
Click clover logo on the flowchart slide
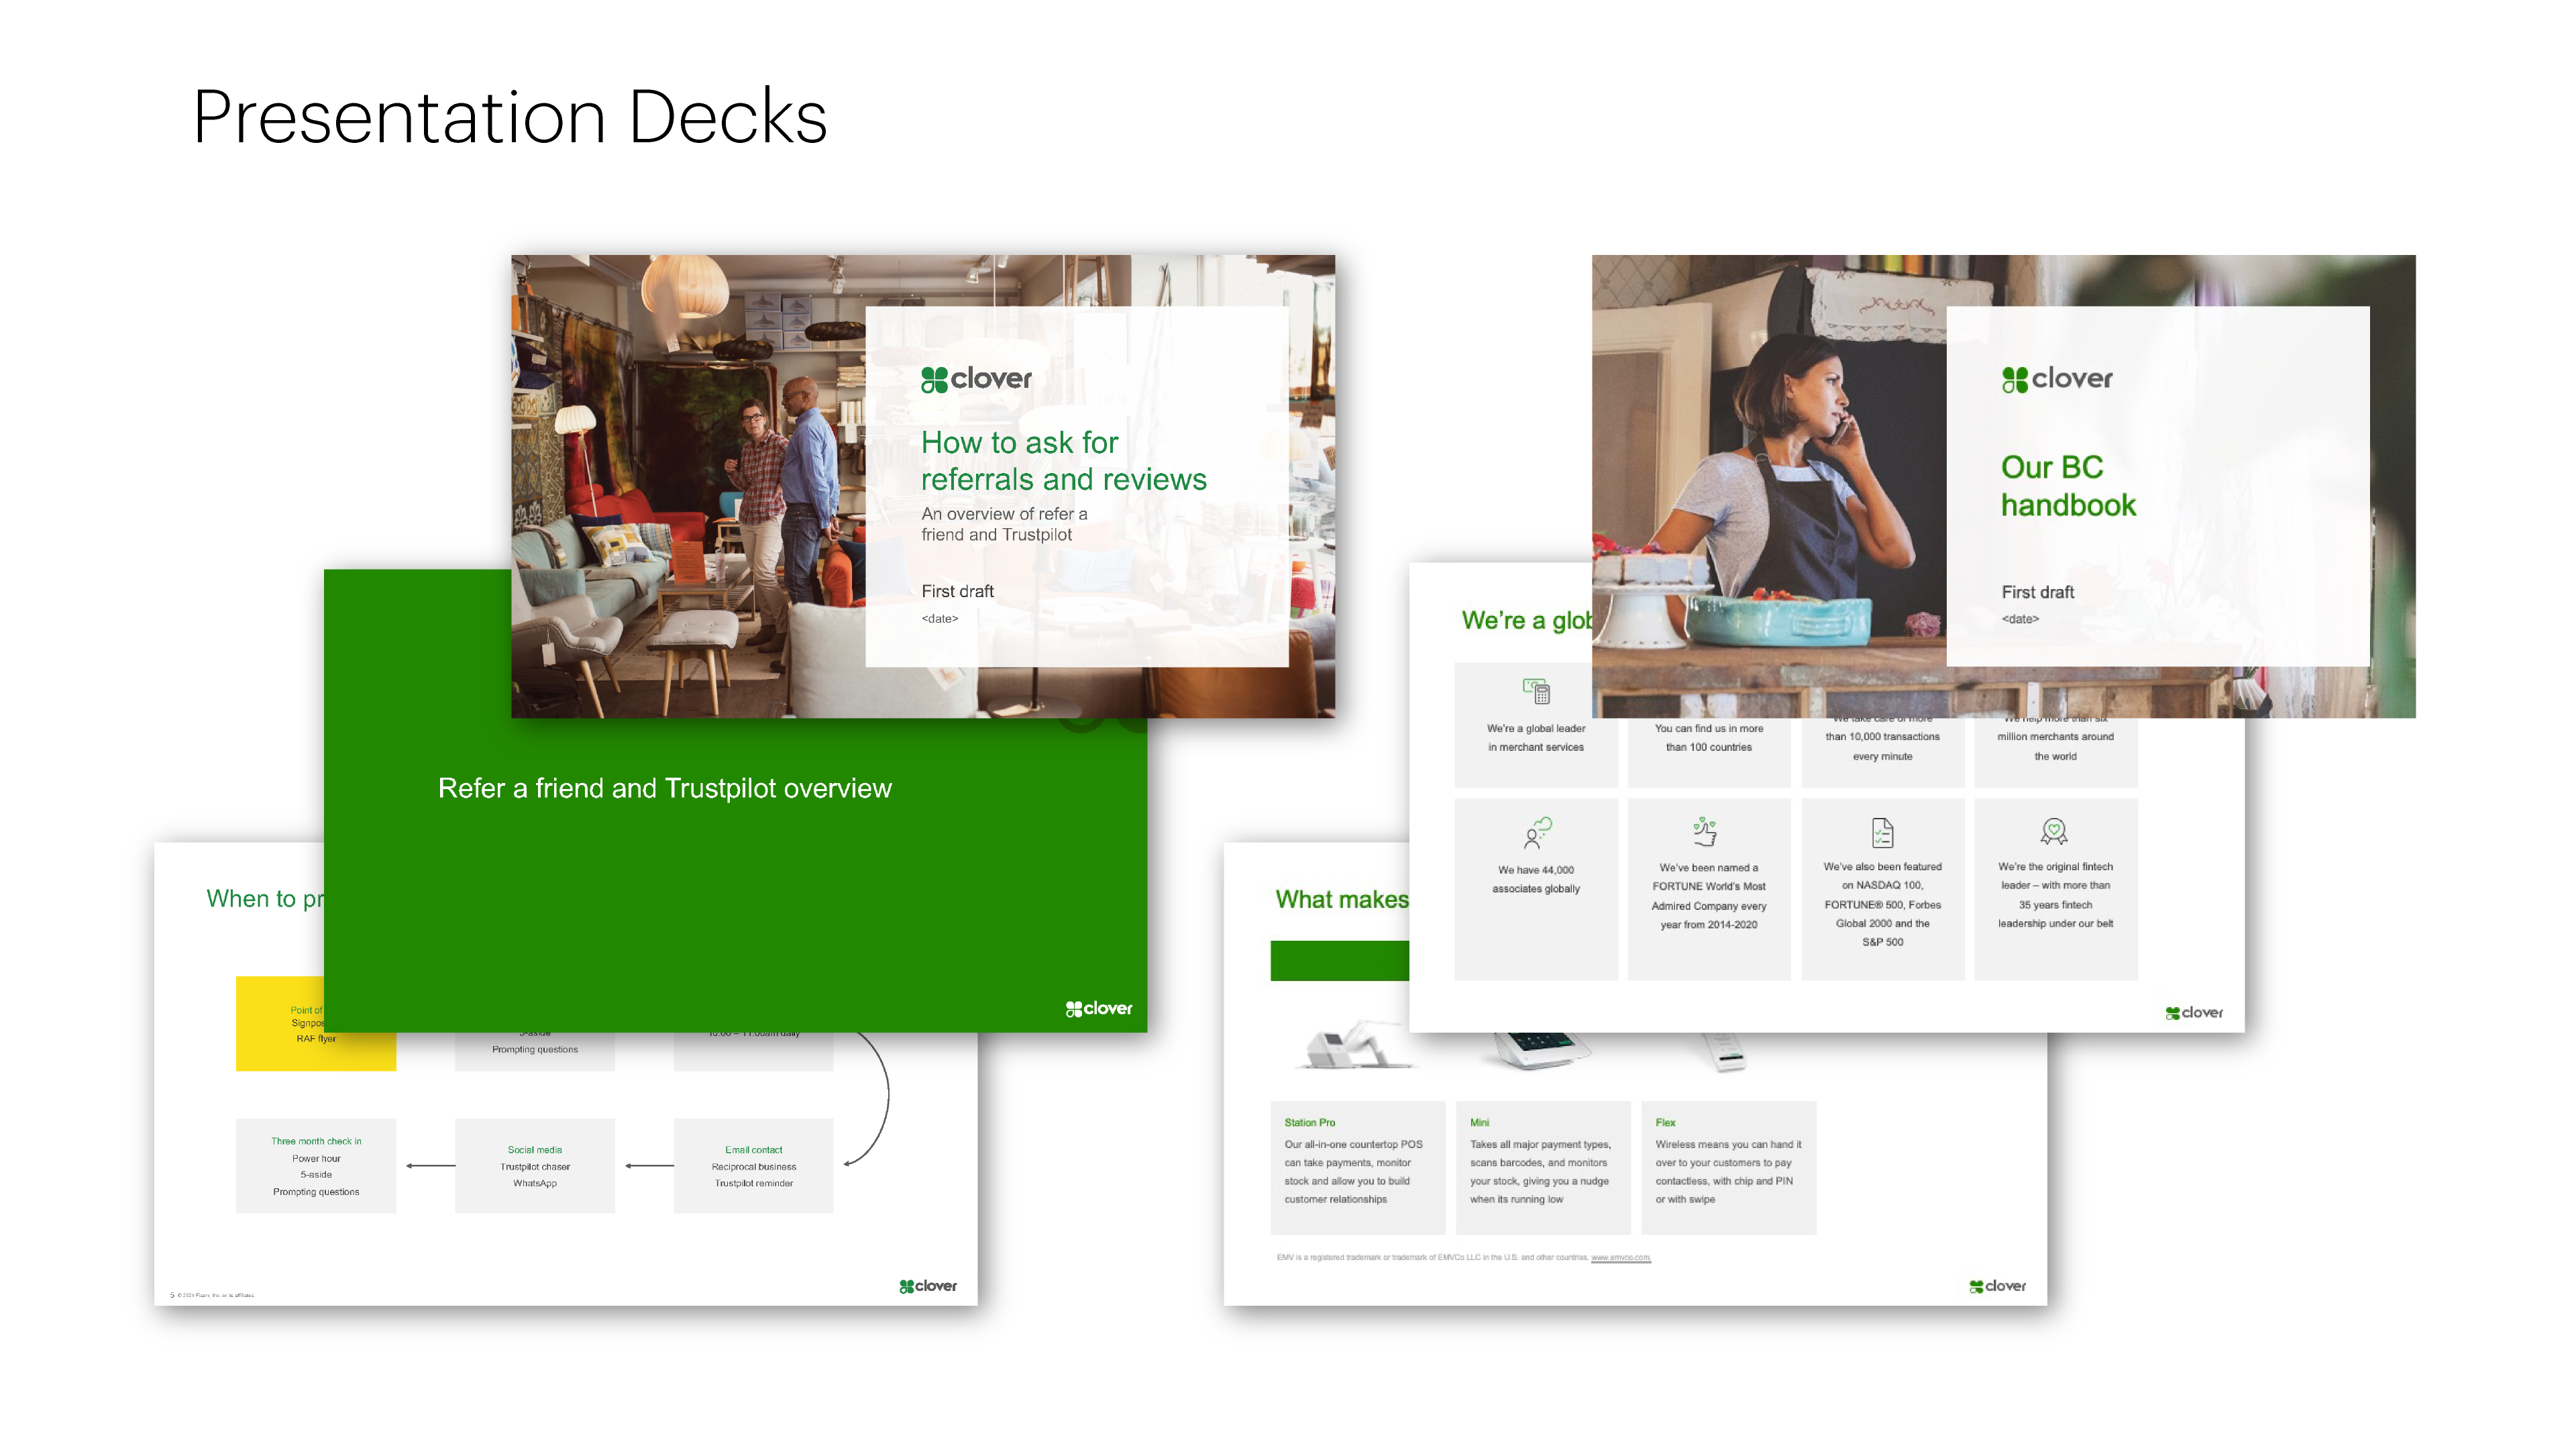click(928, 1286)
